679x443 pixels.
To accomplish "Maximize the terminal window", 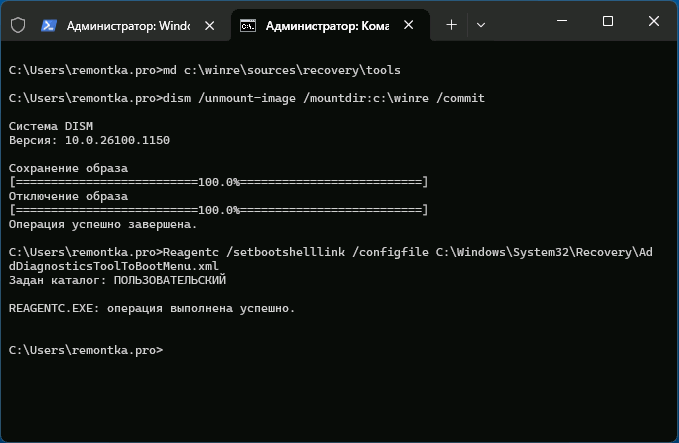I will pos(608,22).
